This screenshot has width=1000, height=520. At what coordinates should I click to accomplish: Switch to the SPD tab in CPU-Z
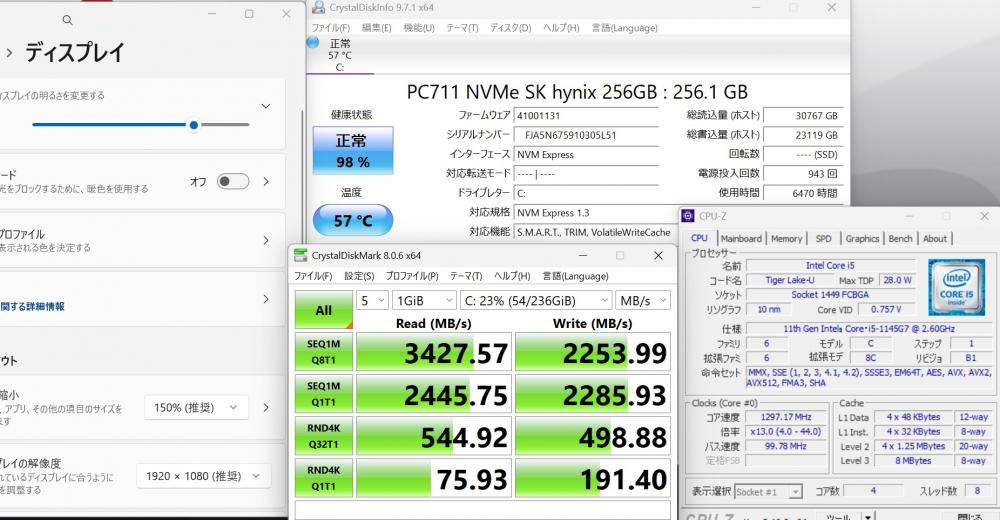pos(823,239)
